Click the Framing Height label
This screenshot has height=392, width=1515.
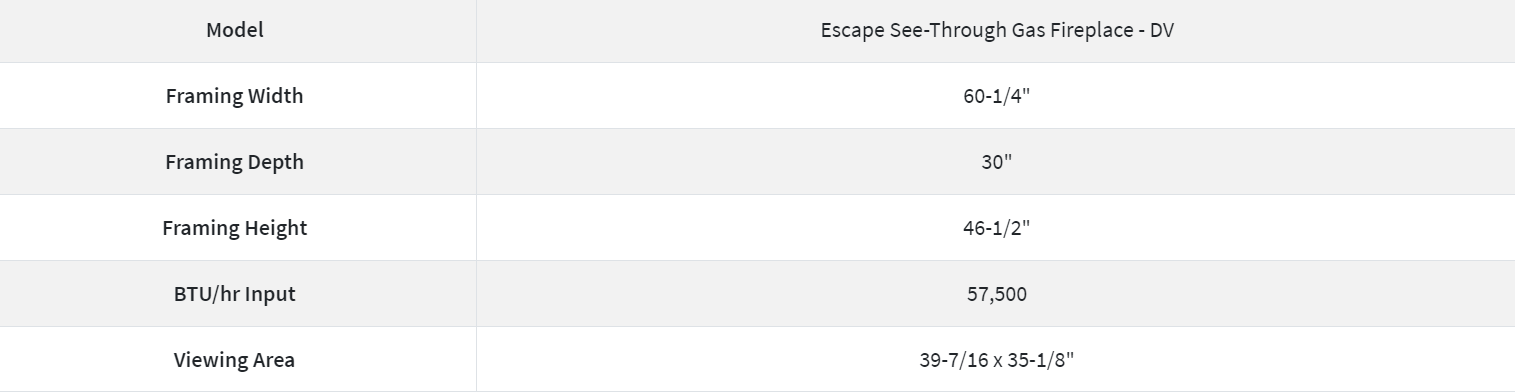click(x=235, y=228)
